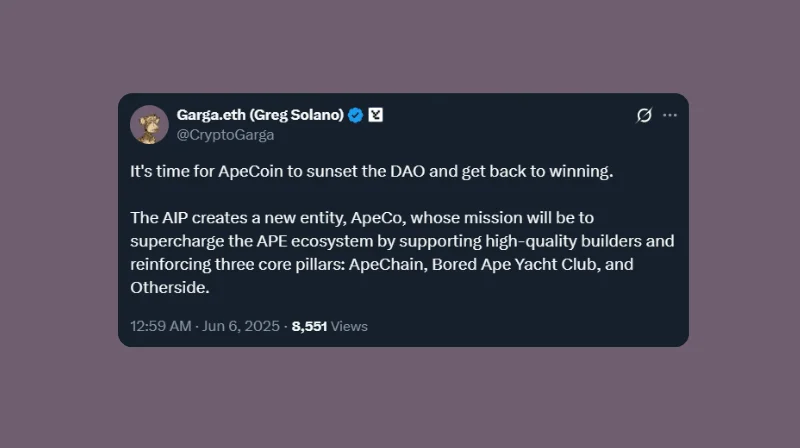The height and width of the screenshot is (448, 800).
Task: Open the three-dot More options menu
Action: 670,115
